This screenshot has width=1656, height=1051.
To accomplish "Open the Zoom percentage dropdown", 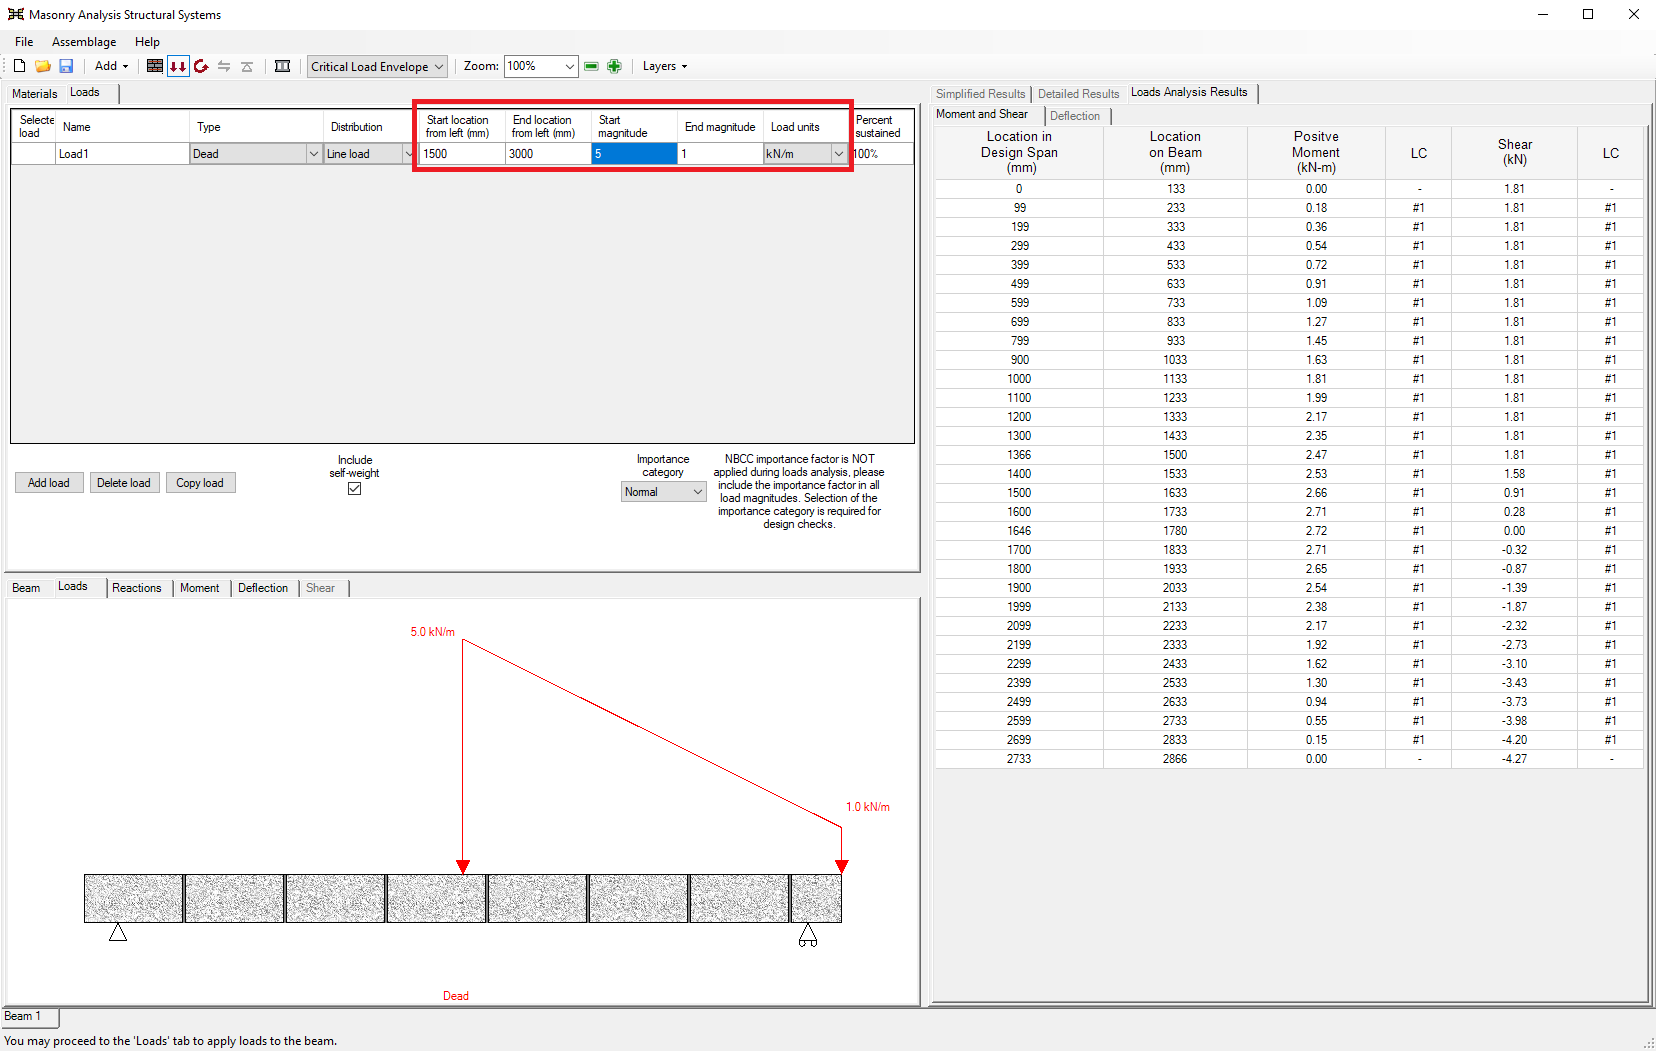I will click(x=569, y=66).
